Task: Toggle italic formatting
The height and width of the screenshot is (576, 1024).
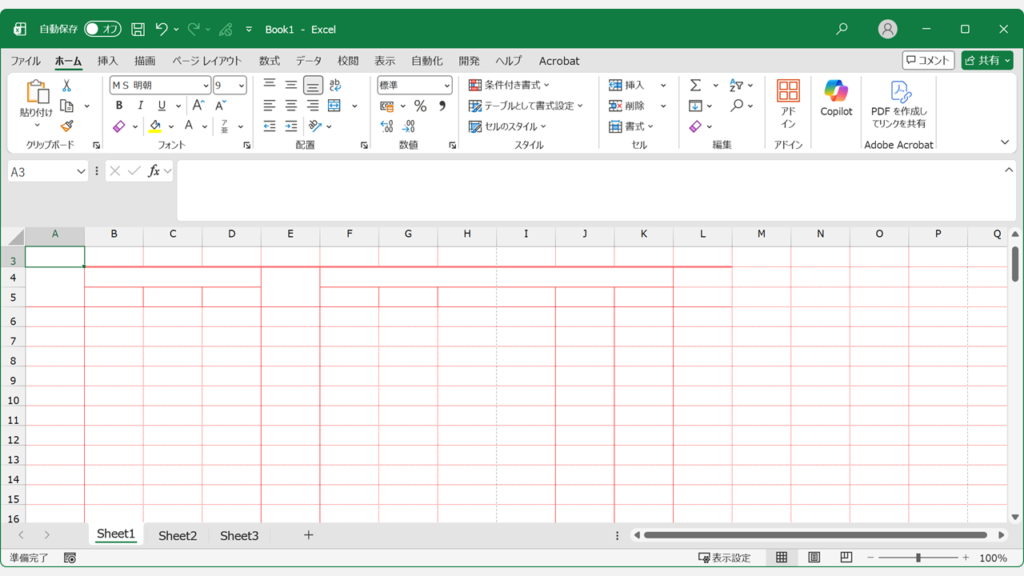Action: (x=139, y=106)
